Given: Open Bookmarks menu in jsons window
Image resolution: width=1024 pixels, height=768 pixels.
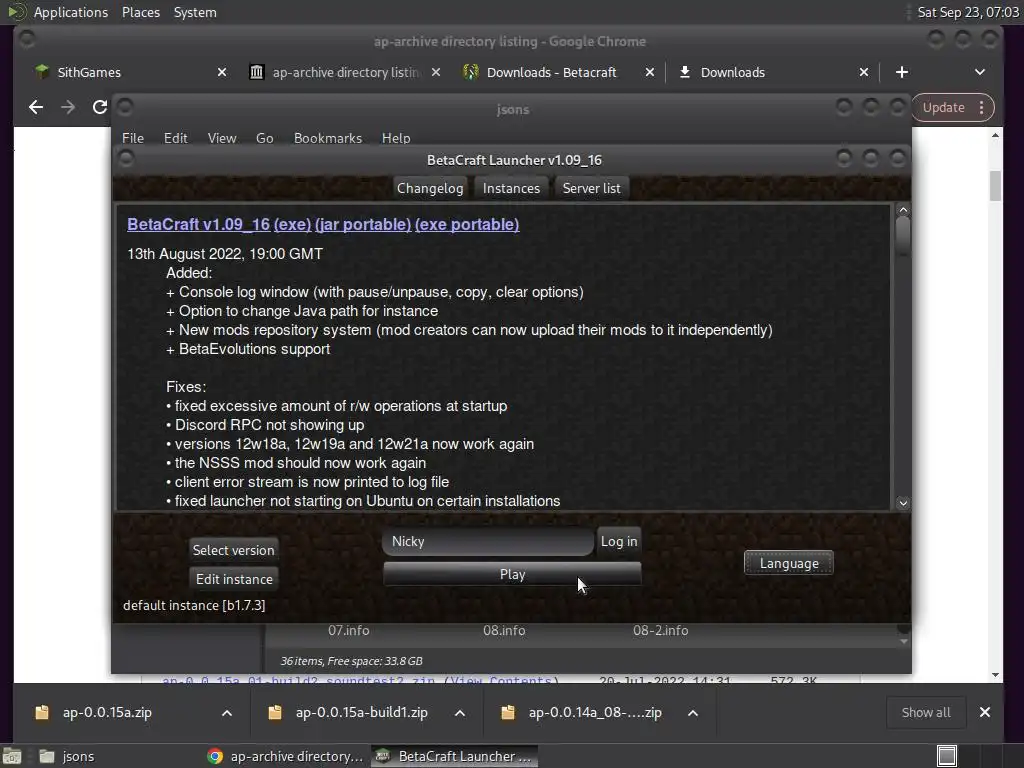Looking at the screenshot, I should [x=328, y=138].
